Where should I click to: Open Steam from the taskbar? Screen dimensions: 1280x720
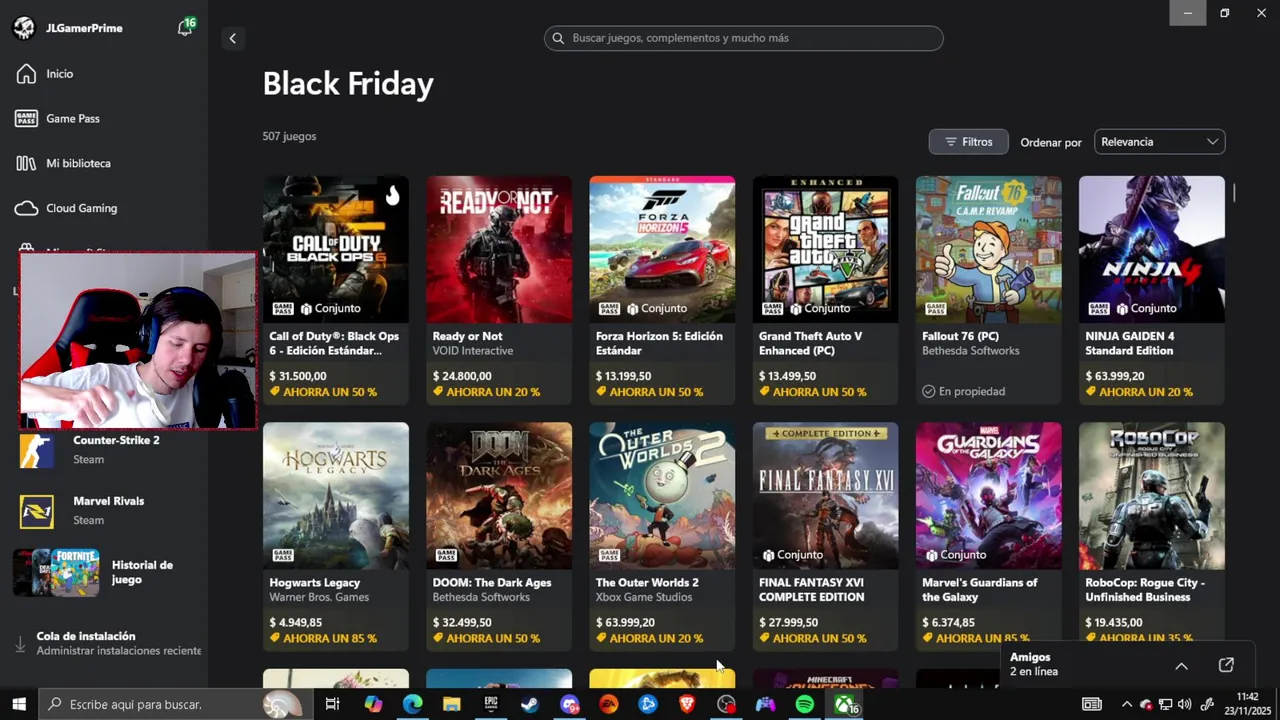pyautogui.click(x=530, y=704)
